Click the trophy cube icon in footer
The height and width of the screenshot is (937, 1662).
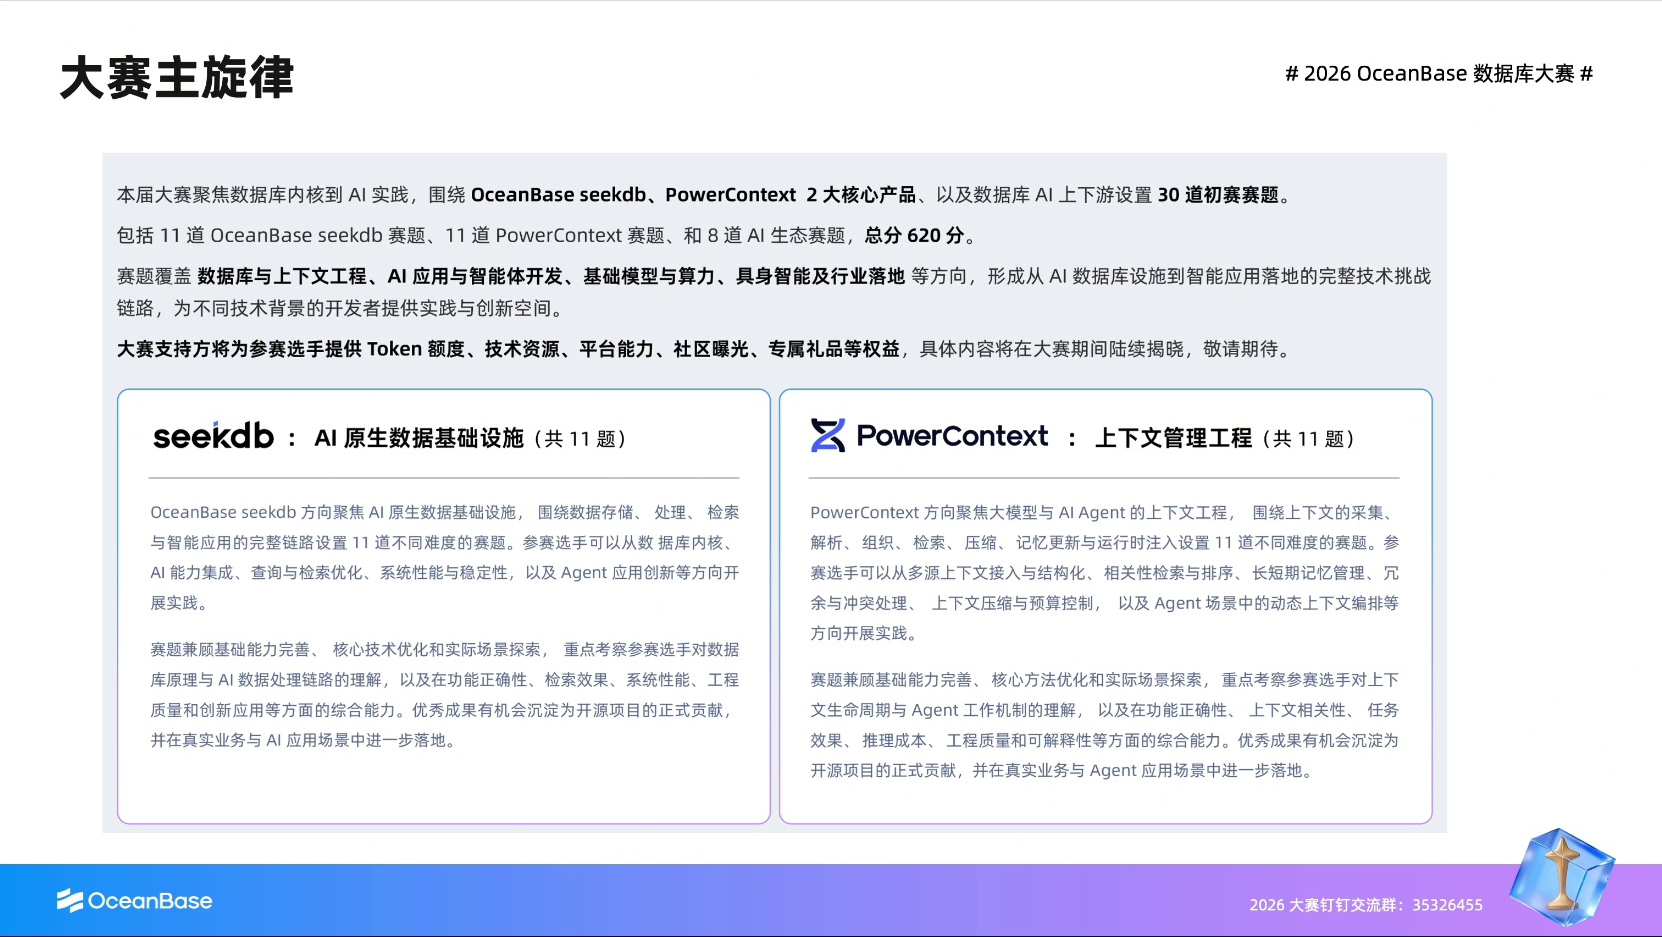pos(1562,877)
